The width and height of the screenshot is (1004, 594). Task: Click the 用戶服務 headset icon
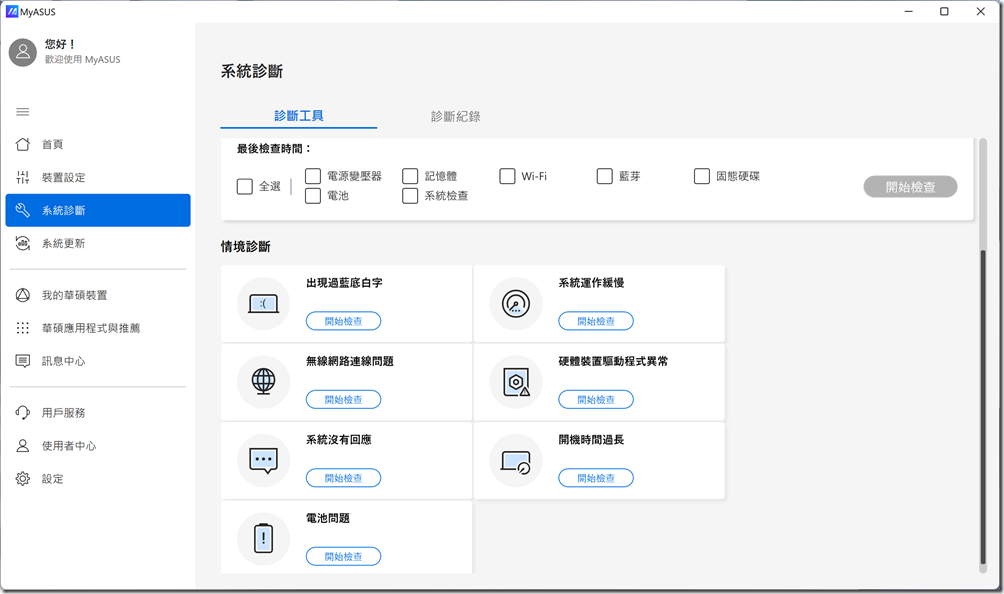click(x=23, y=413)
